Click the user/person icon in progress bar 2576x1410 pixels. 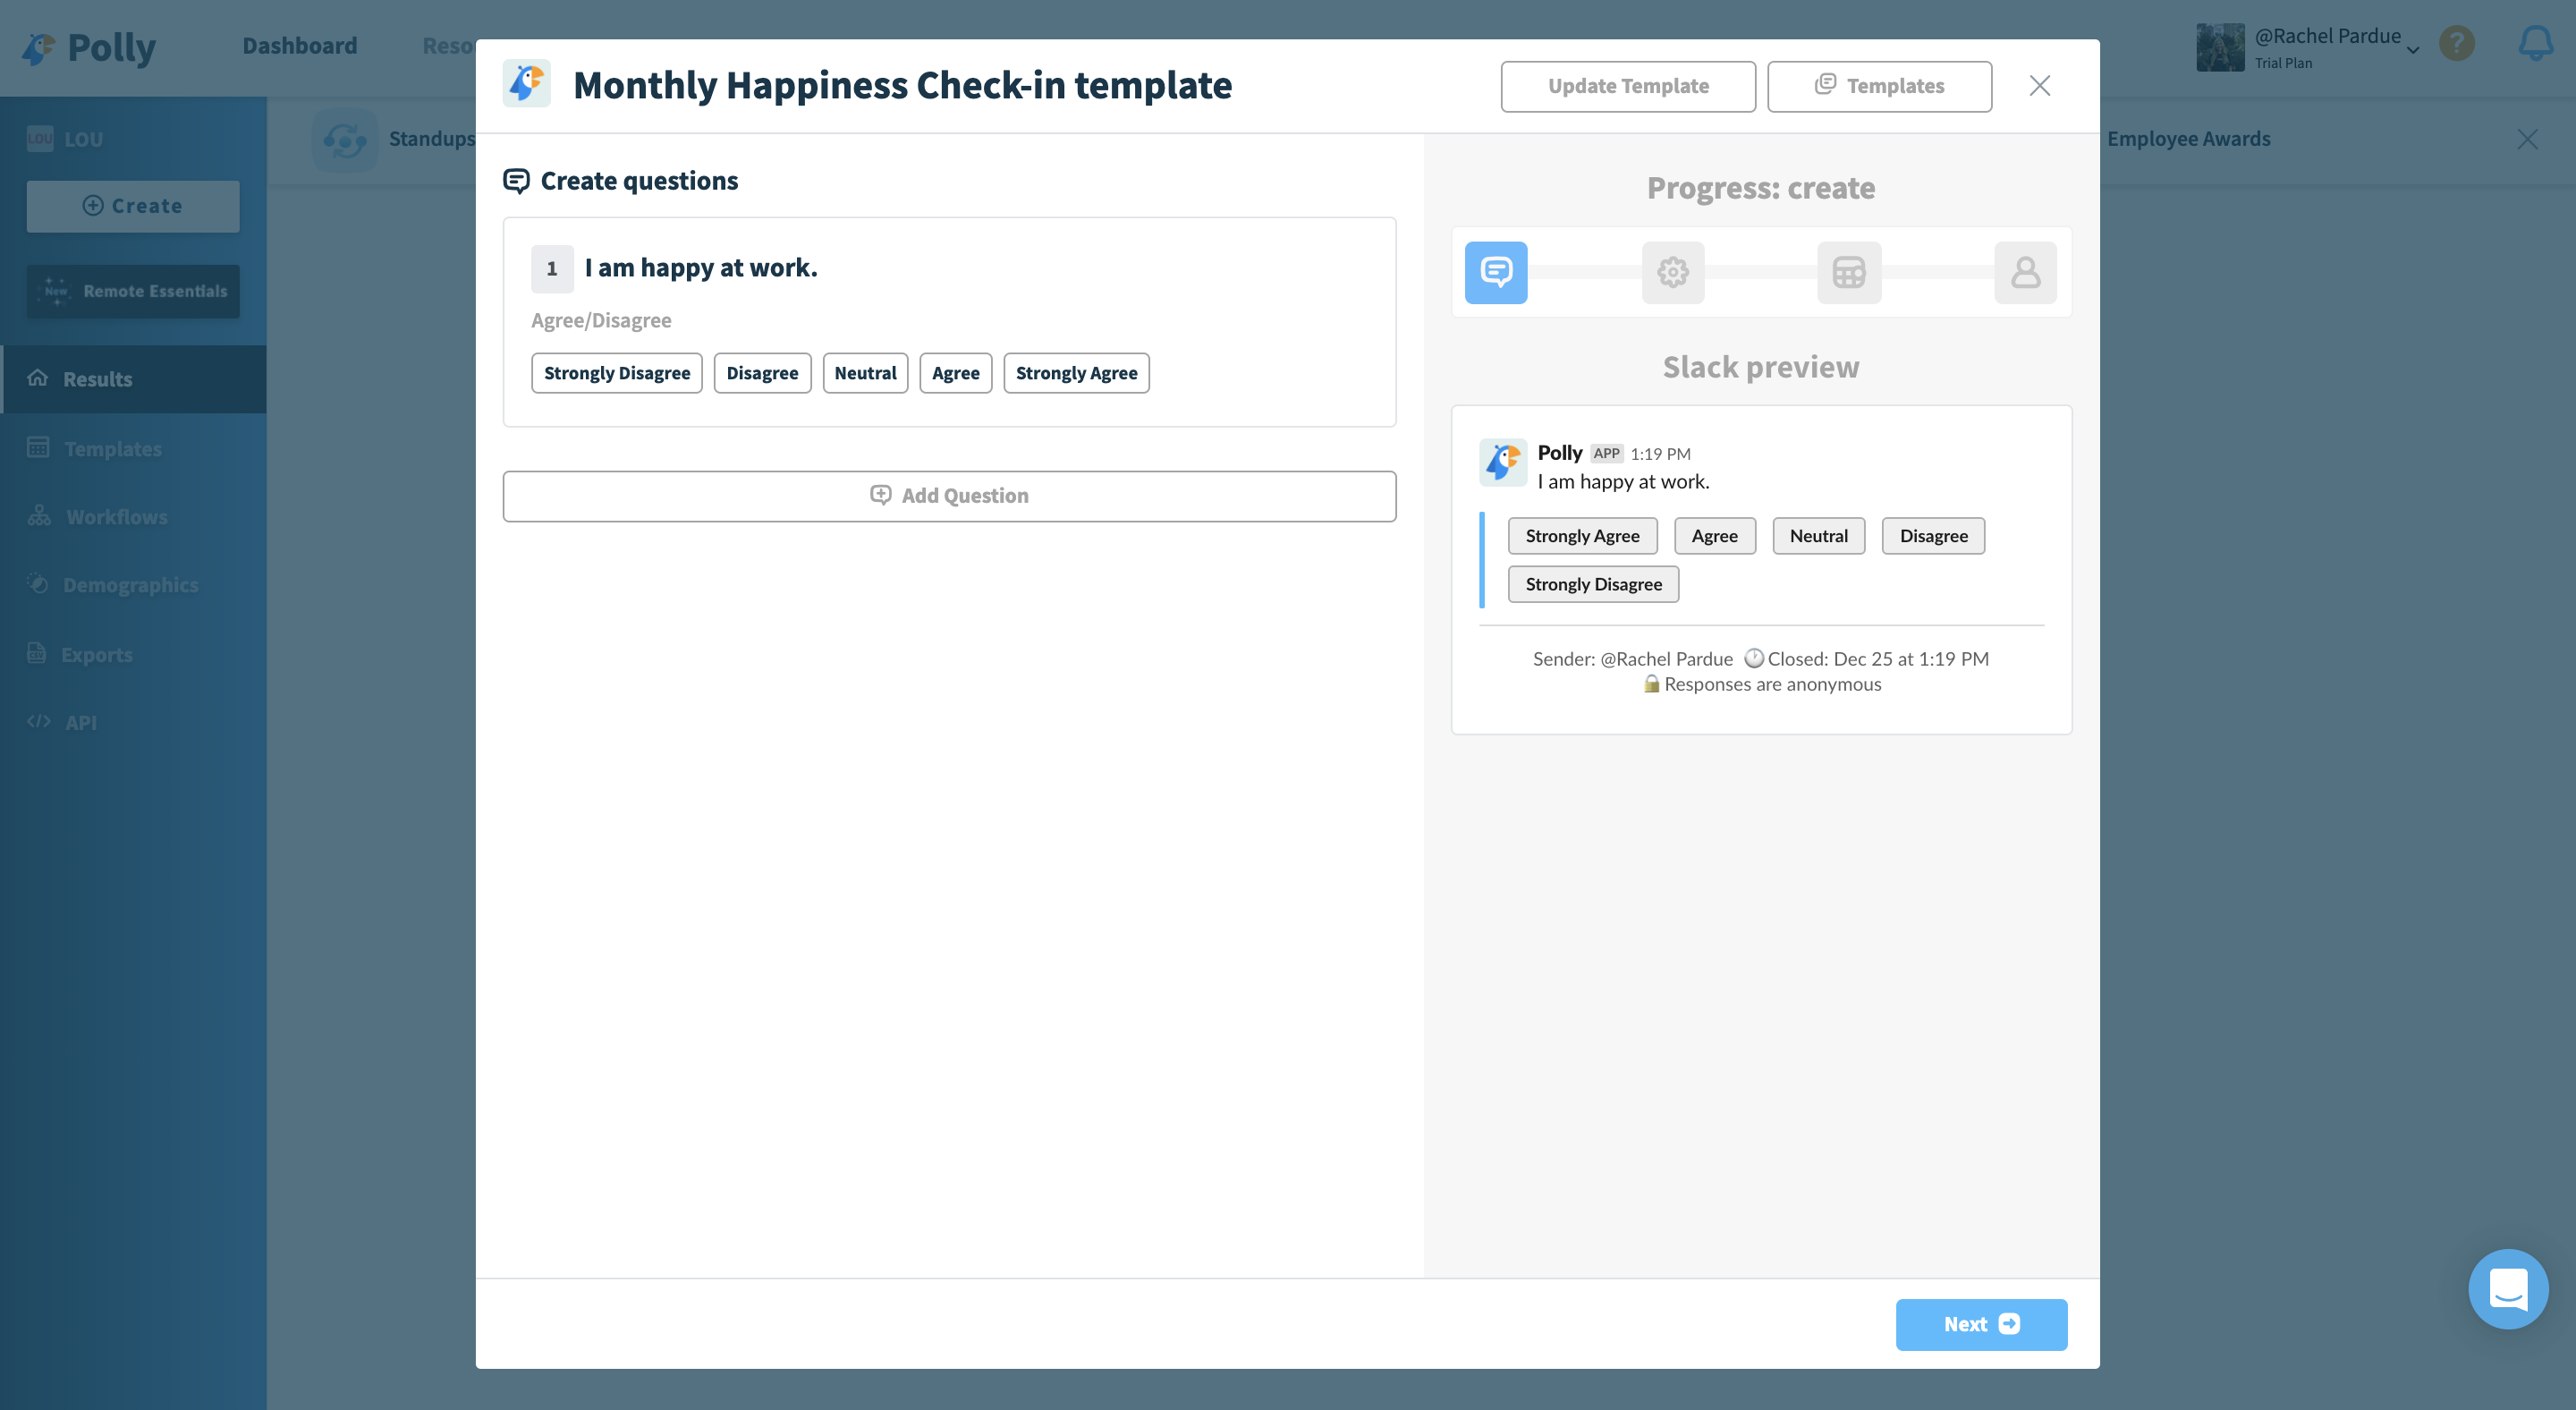[2024, 273]
